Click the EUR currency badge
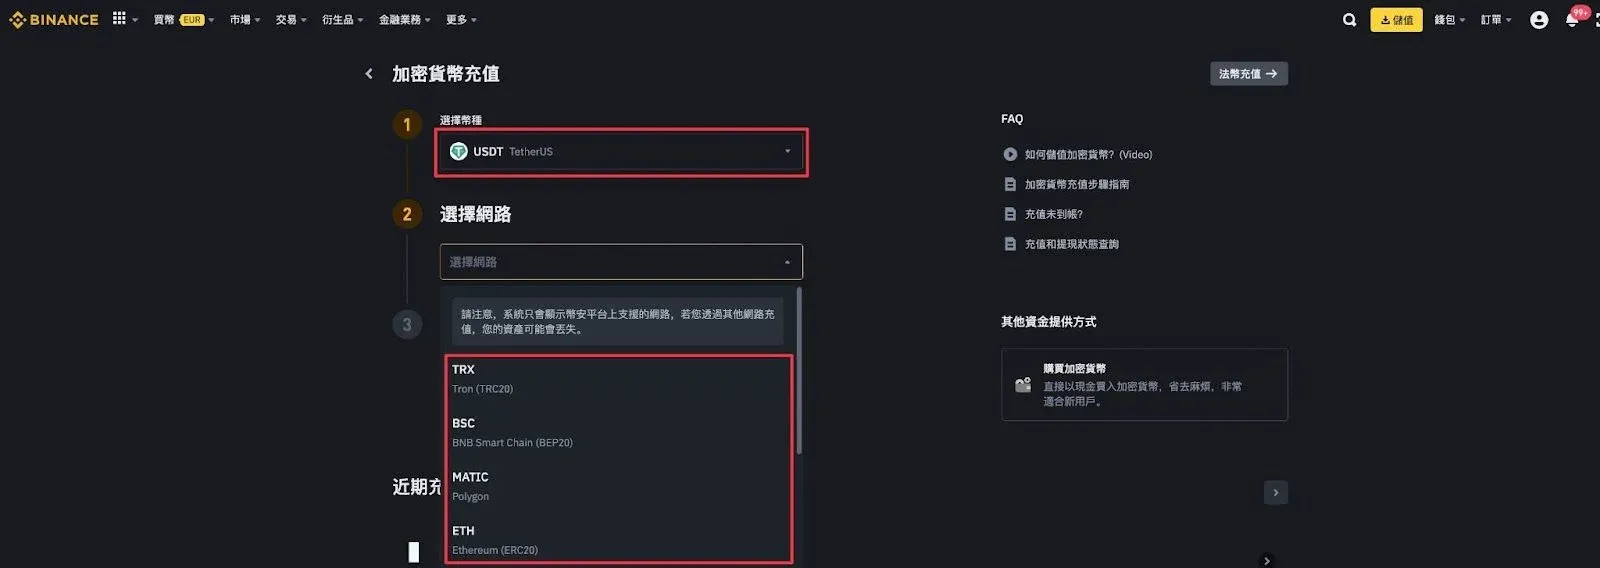 192,20
